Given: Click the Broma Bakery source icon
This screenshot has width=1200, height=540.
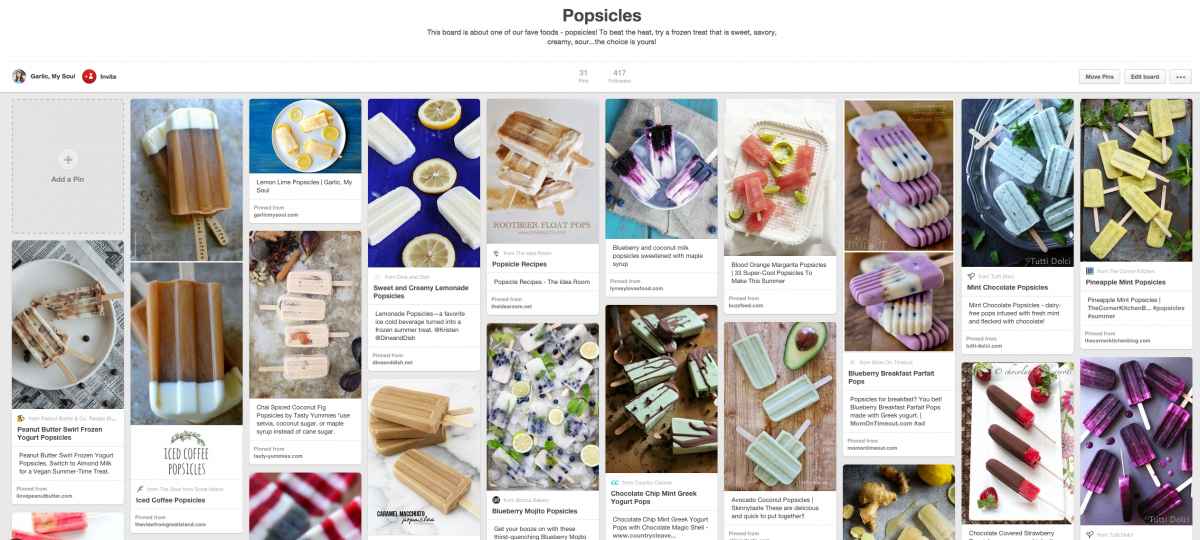Looking at the screenshot, I should pyautogui.click(x=496, y=499).
